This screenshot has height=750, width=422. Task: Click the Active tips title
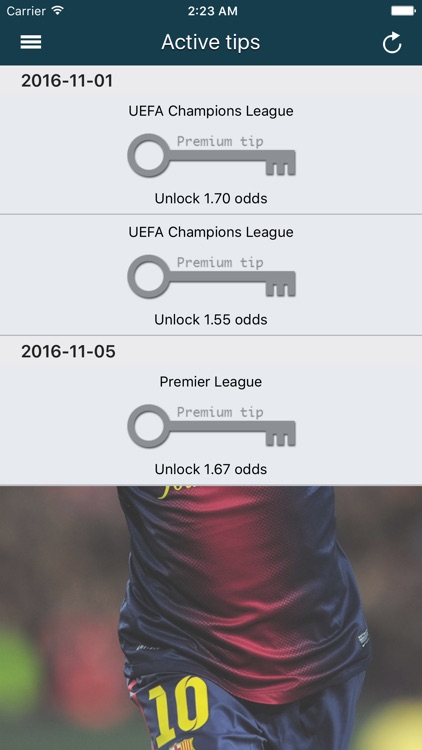coord(211,42)
